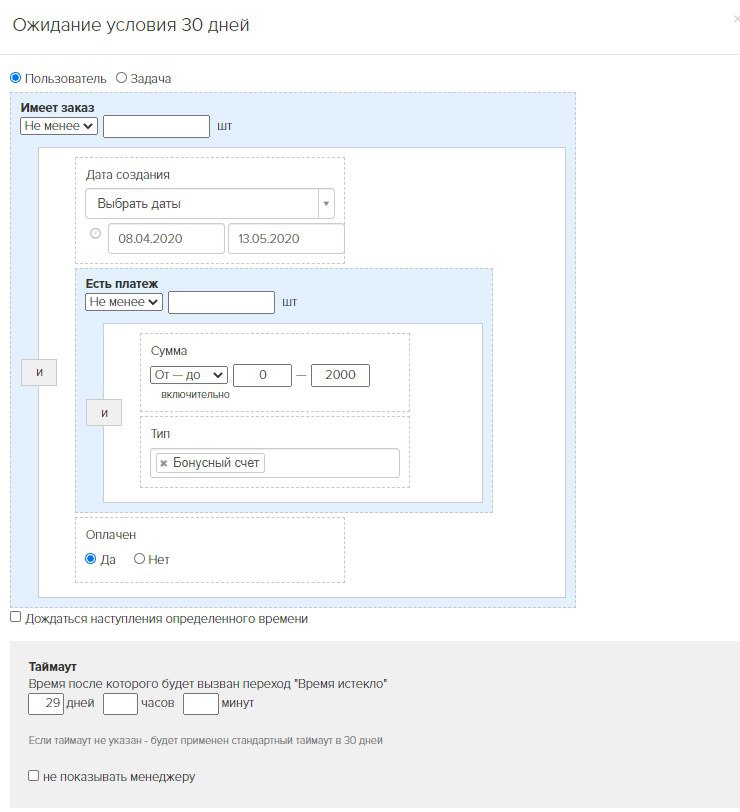Enable не показывать менеджеру checkbox

pyautogui.click(x=33, y=776)
